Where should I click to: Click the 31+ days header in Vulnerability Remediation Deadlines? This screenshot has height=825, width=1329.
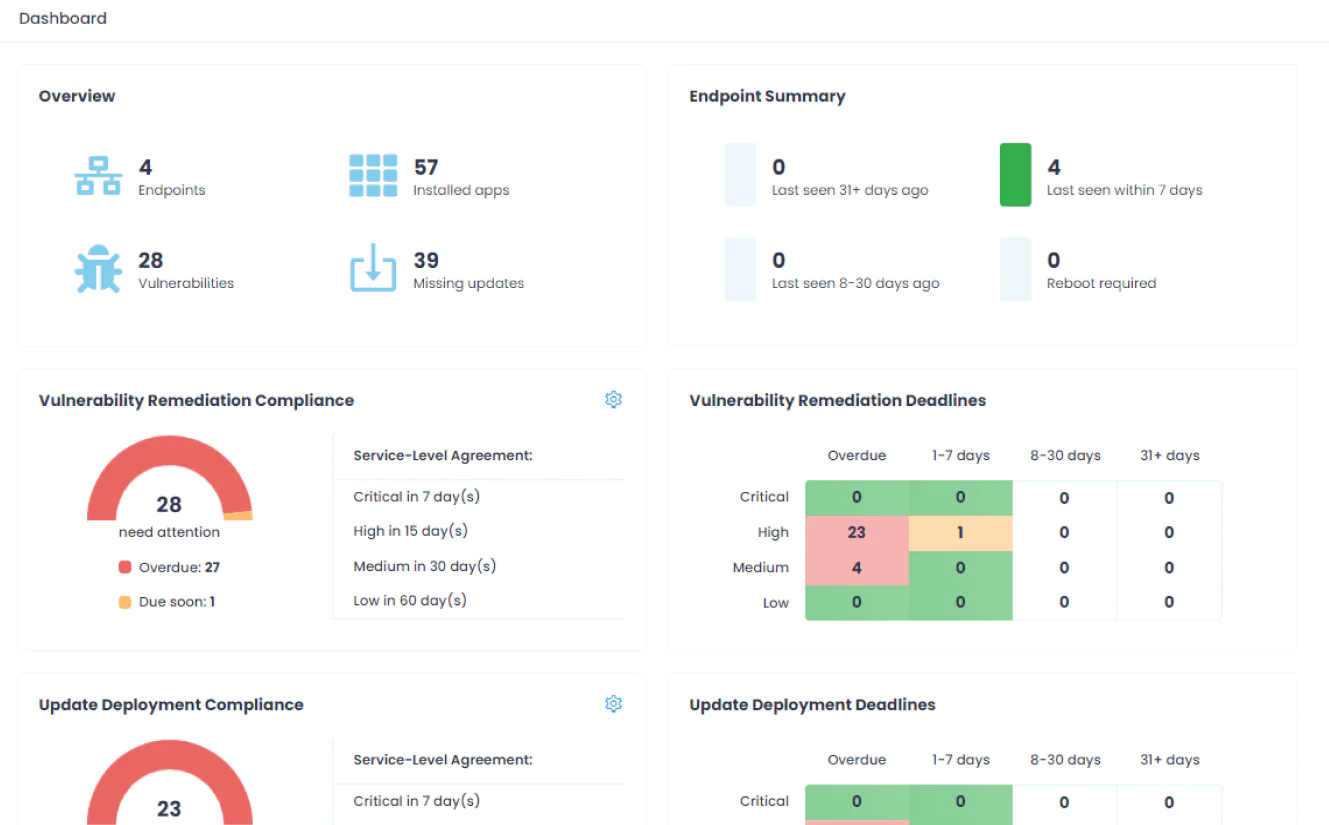1169,455
